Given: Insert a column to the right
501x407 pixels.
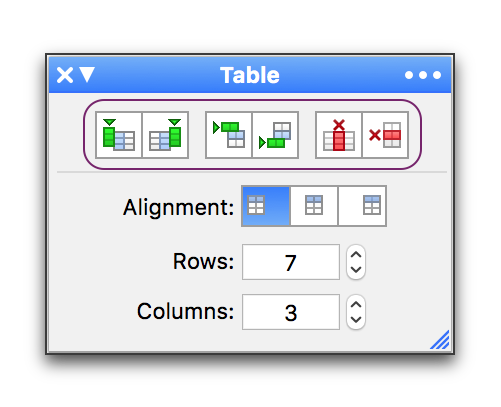Looking at the screenshot, I should 165,135.
